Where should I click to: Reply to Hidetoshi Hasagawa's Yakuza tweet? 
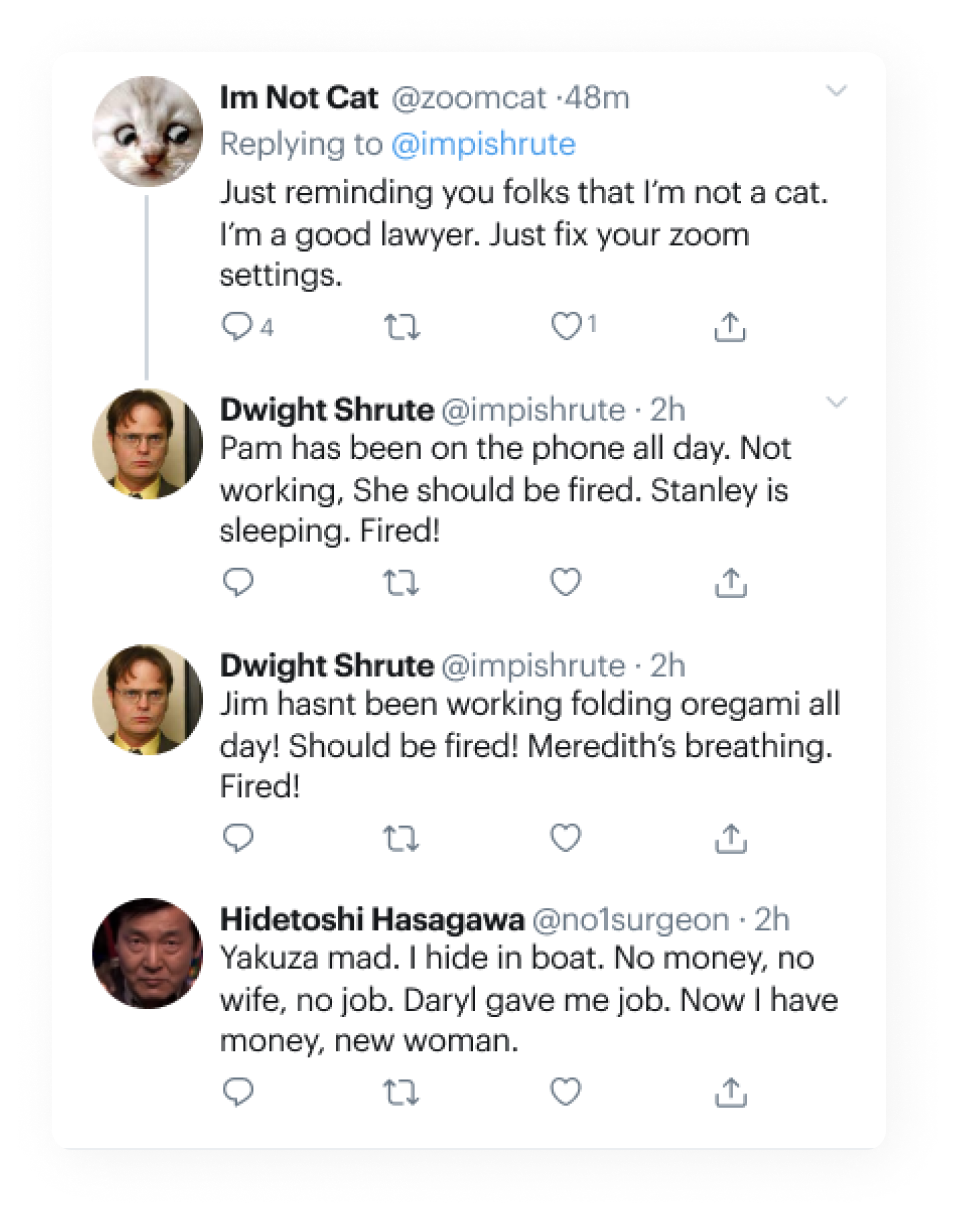point(237,1093)
